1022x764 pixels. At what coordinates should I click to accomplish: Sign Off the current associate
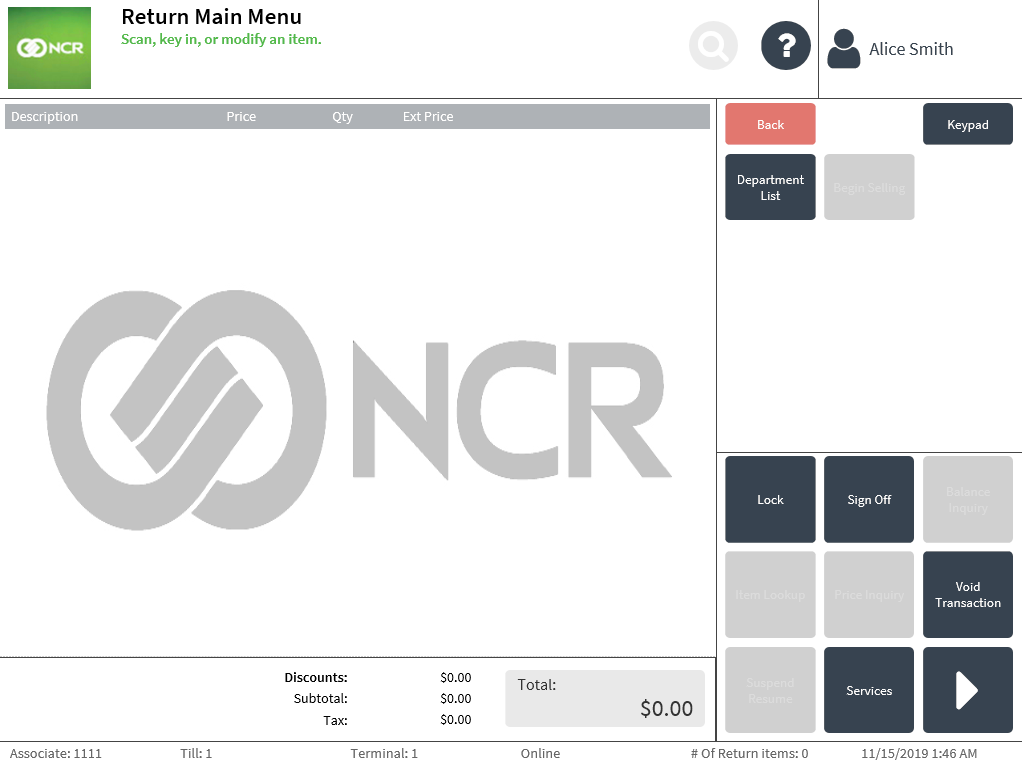[868, 499]
